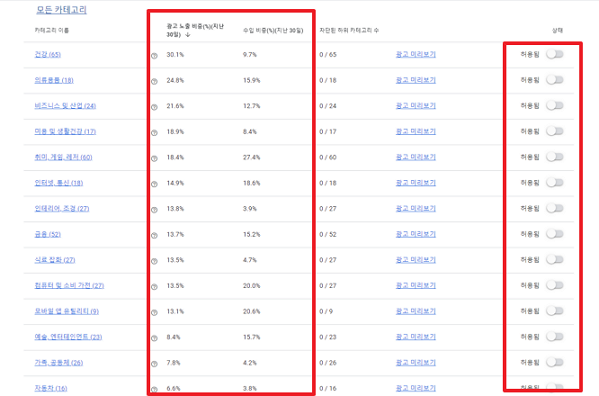Toggle switch for 컴퓨터 및 소비 가전
Image resolution: width=599 pixels, height=396 pixels.
tap(555, 285)
